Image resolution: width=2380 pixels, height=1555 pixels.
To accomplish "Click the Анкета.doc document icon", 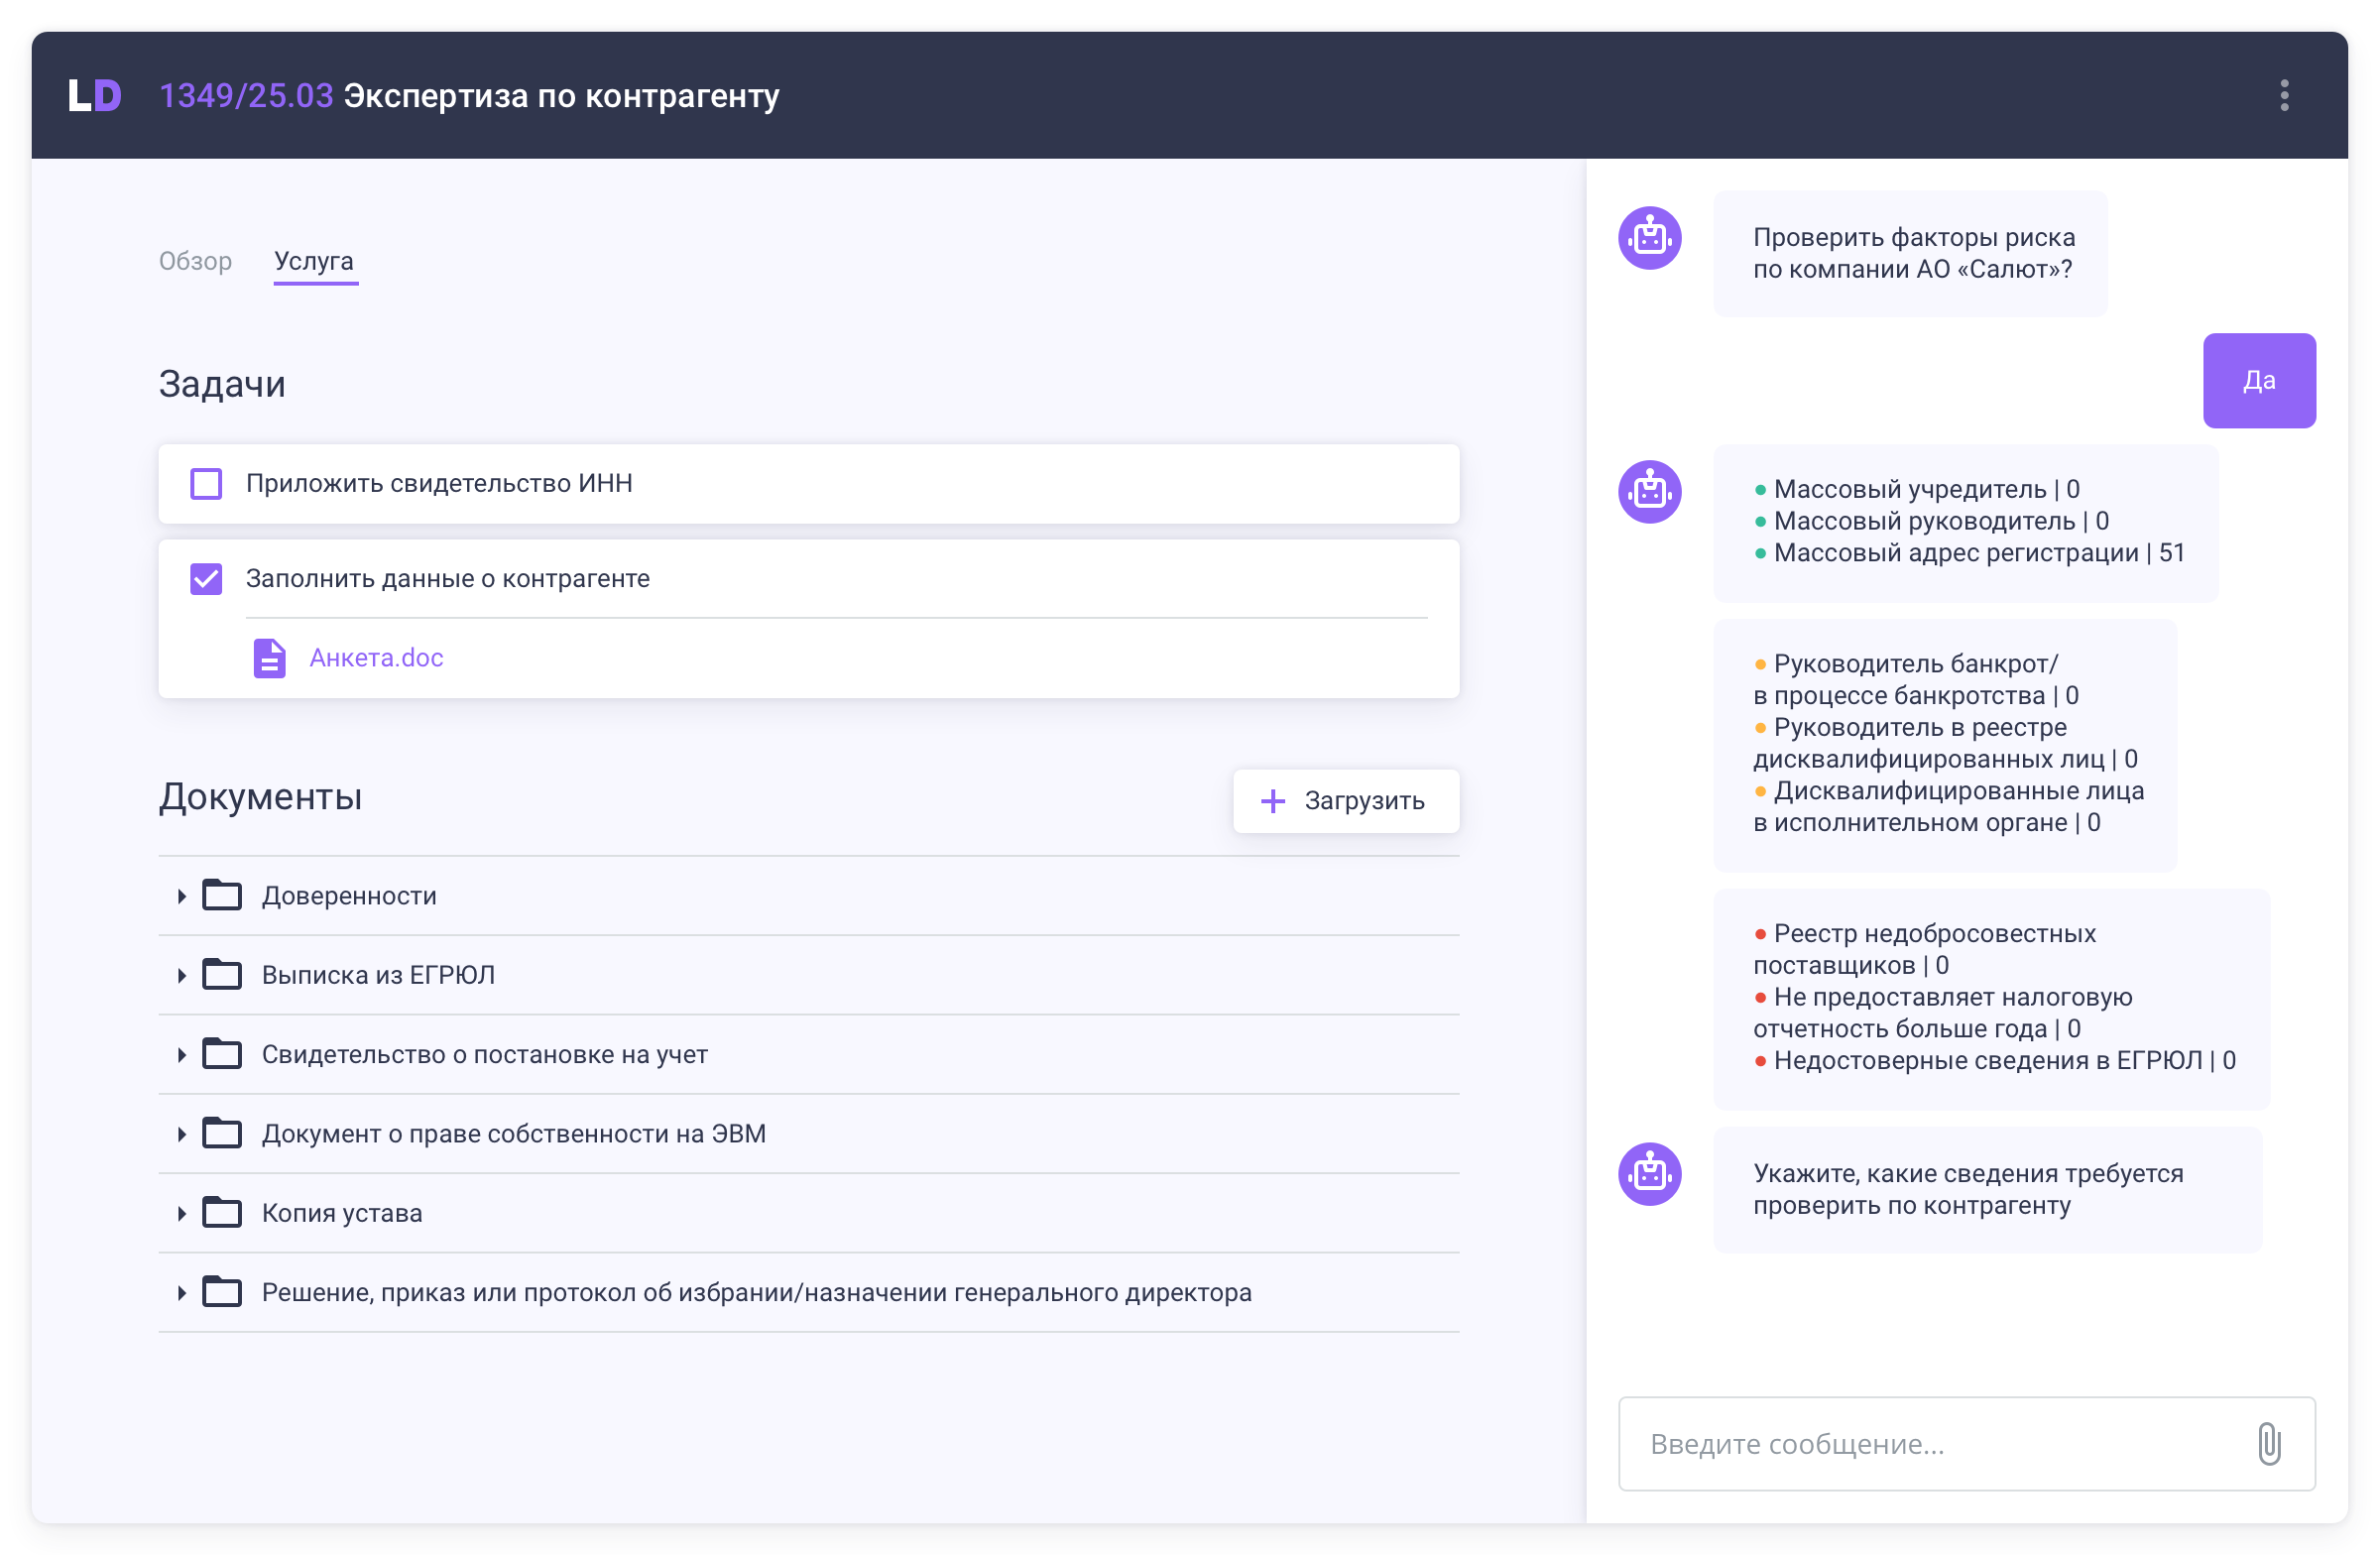I will tap(269, 658).
